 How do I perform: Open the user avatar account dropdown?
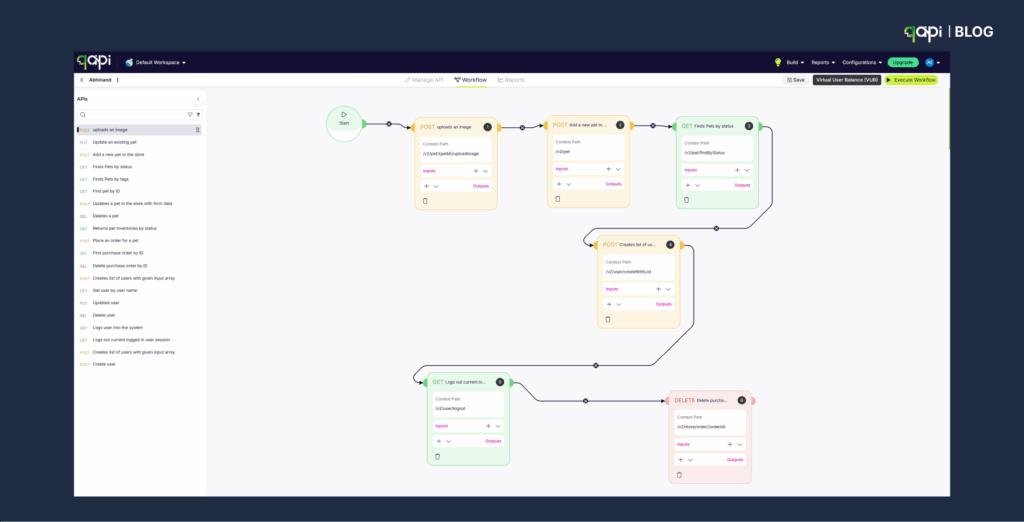pyautogui.click(x=933, y=63)
